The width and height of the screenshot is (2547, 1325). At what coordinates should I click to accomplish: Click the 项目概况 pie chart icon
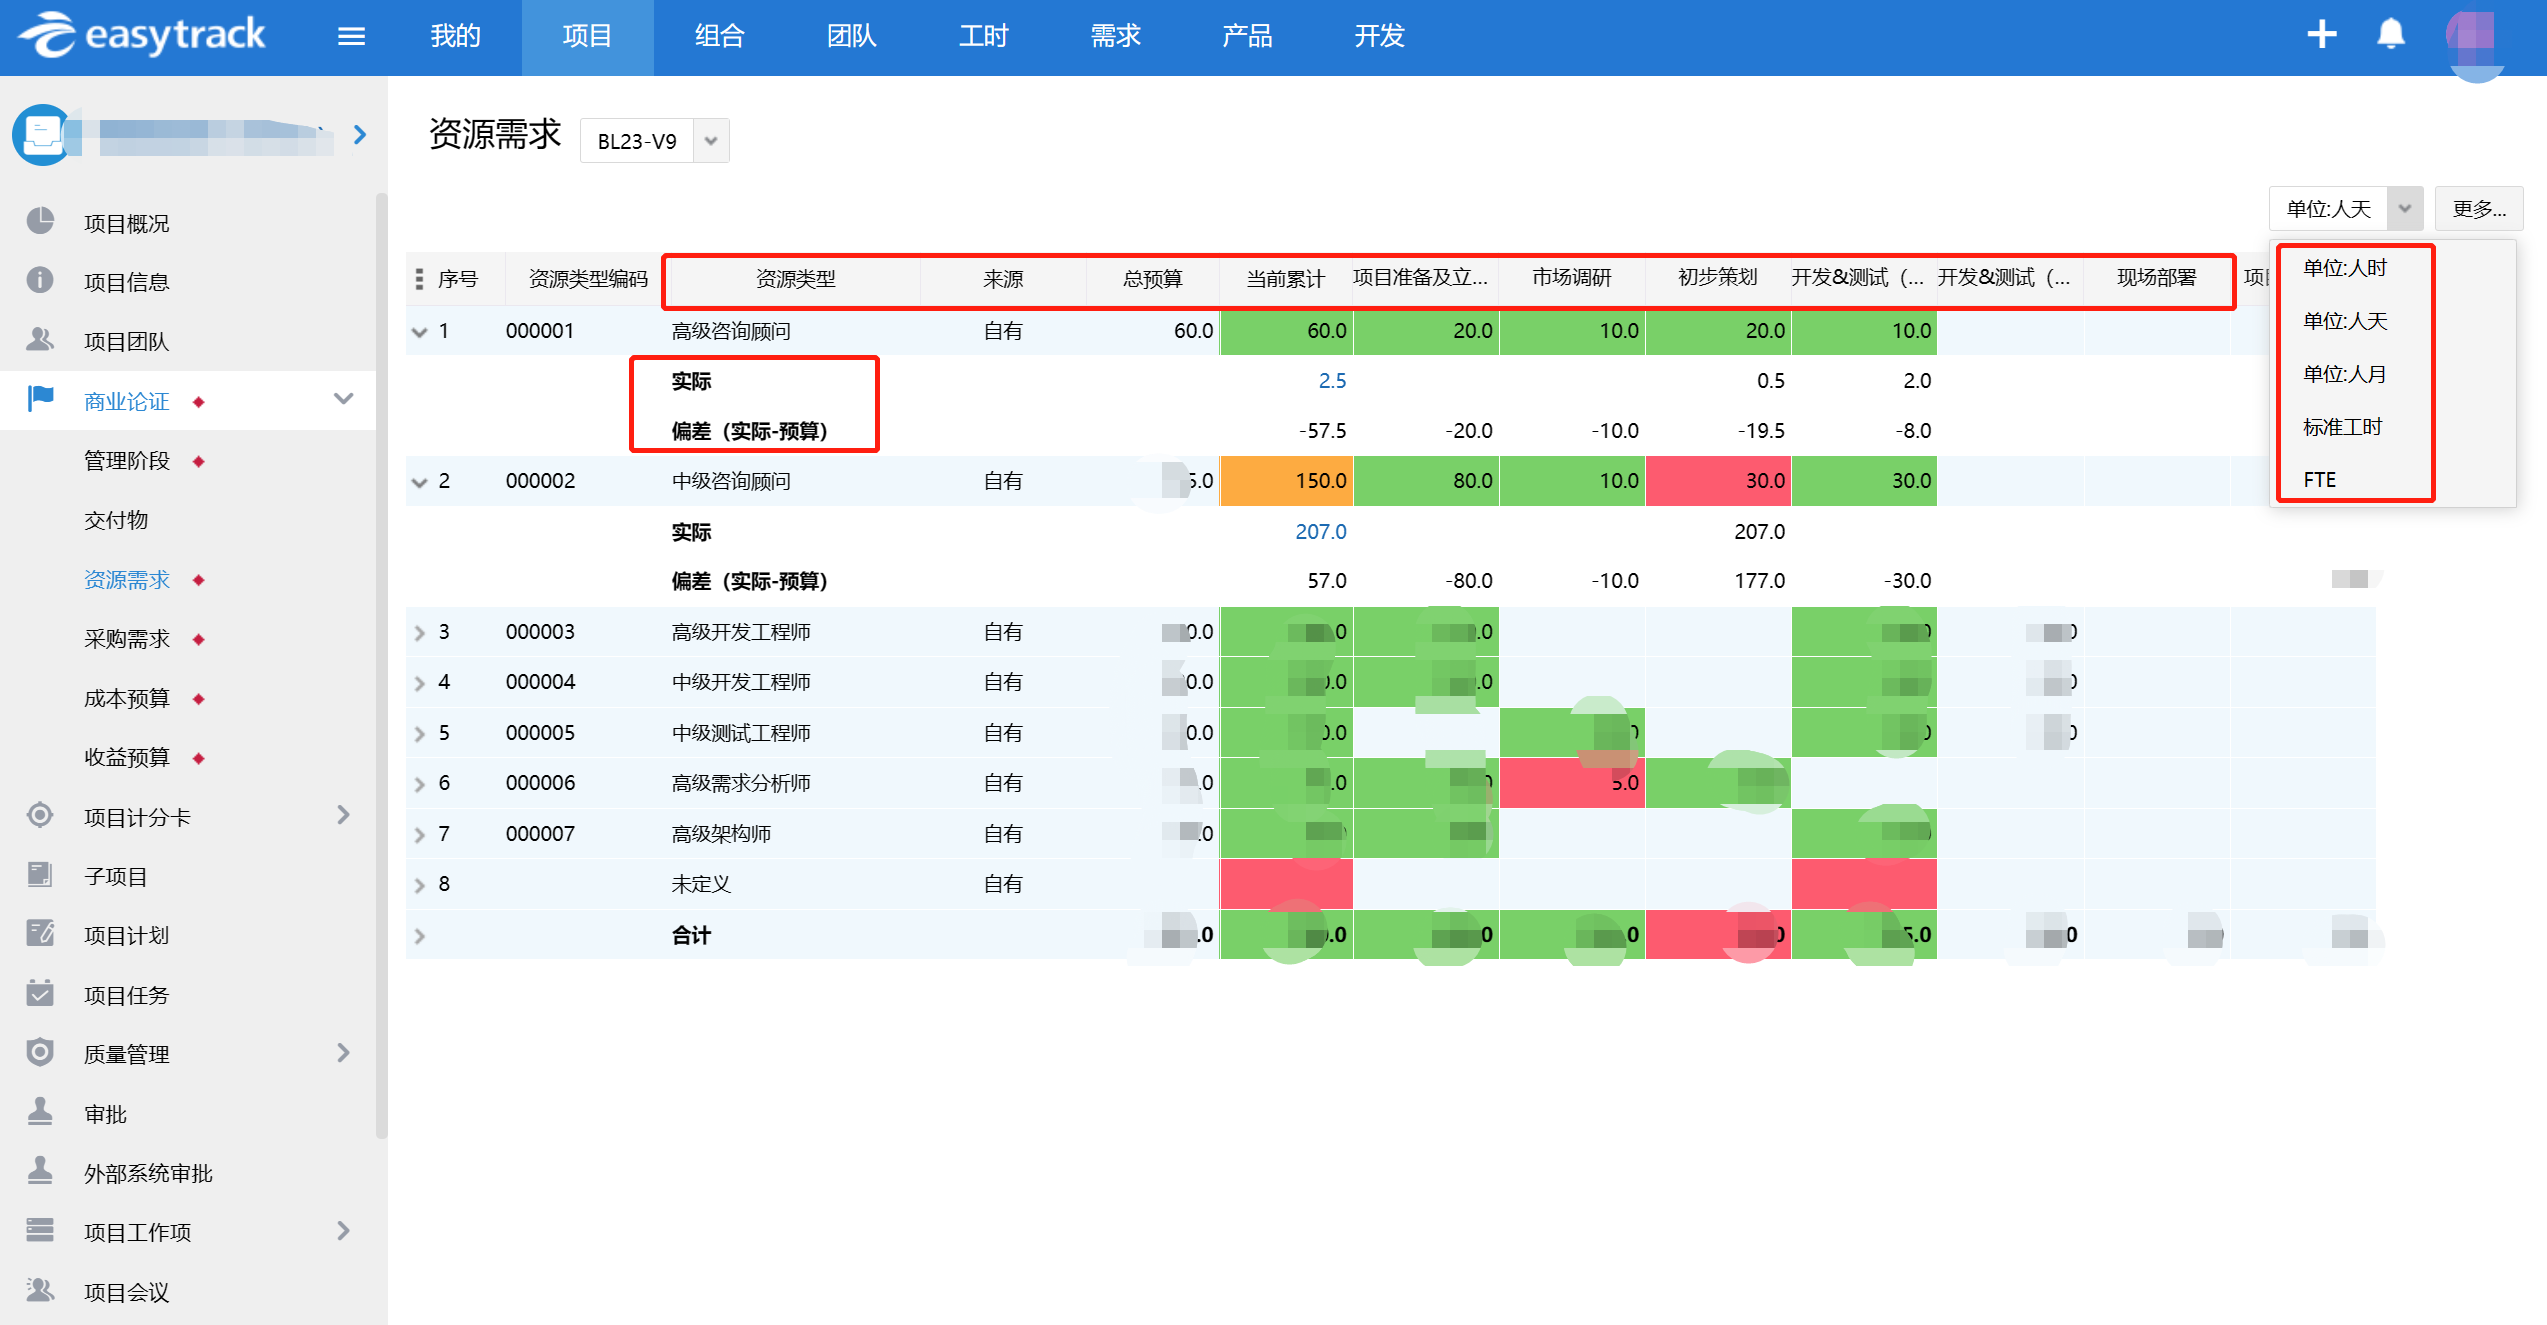click(40, 222)
